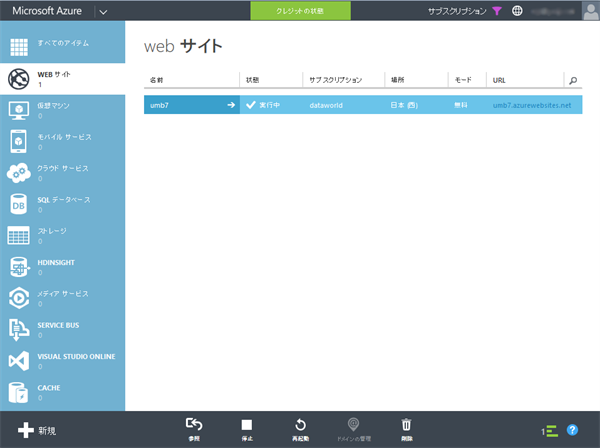Expand the Microsoft Azure chevron dropdown
The image size is (600, 448).
(105, 11)
